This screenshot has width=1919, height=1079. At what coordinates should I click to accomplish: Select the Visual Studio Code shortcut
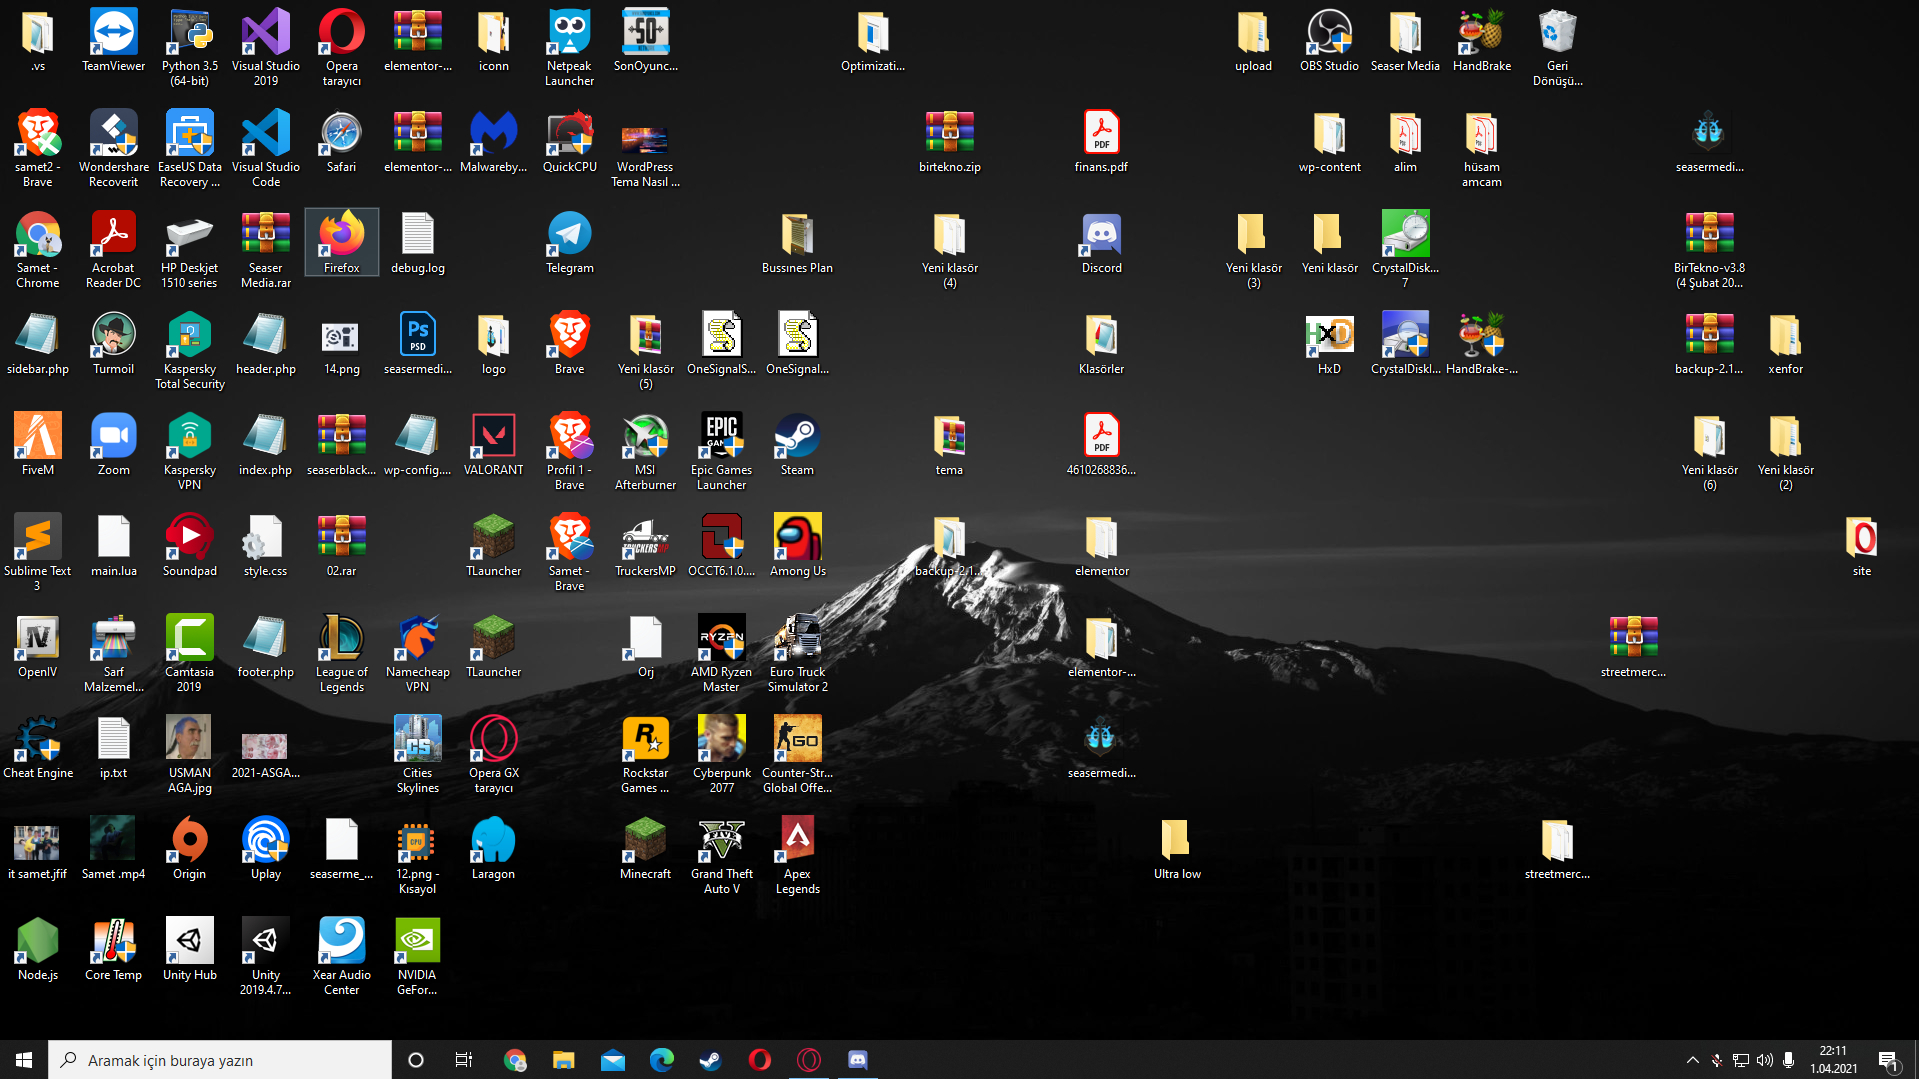[x=265, y=149]
